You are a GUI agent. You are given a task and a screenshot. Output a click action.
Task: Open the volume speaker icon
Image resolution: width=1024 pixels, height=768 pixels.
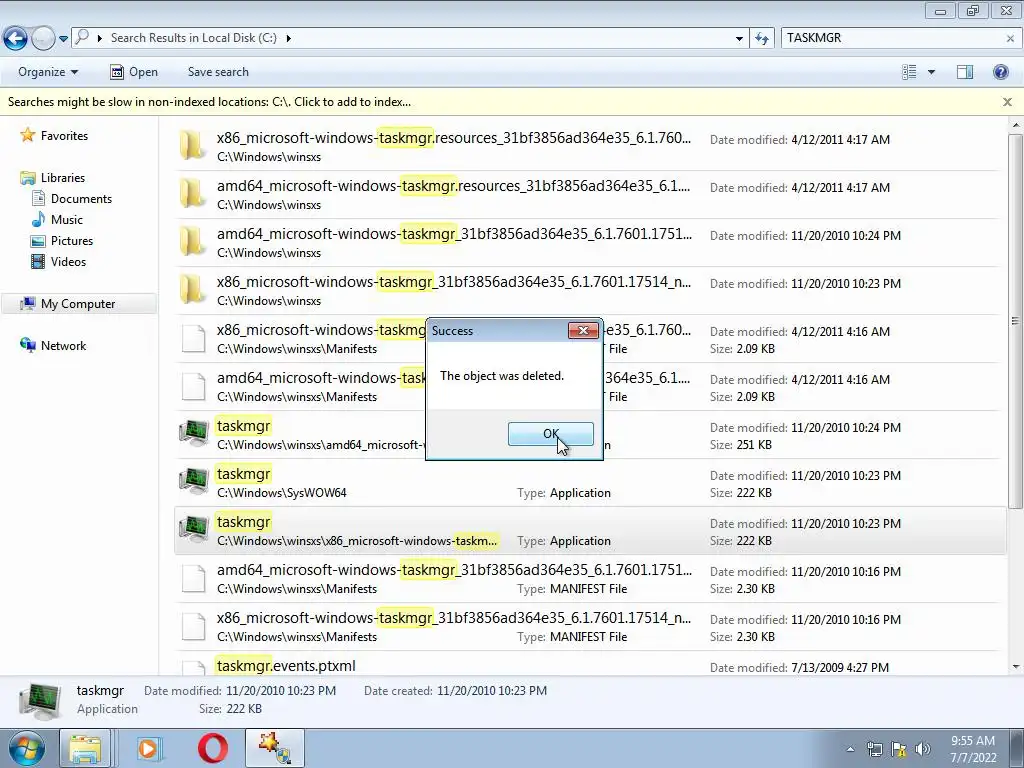923,749
